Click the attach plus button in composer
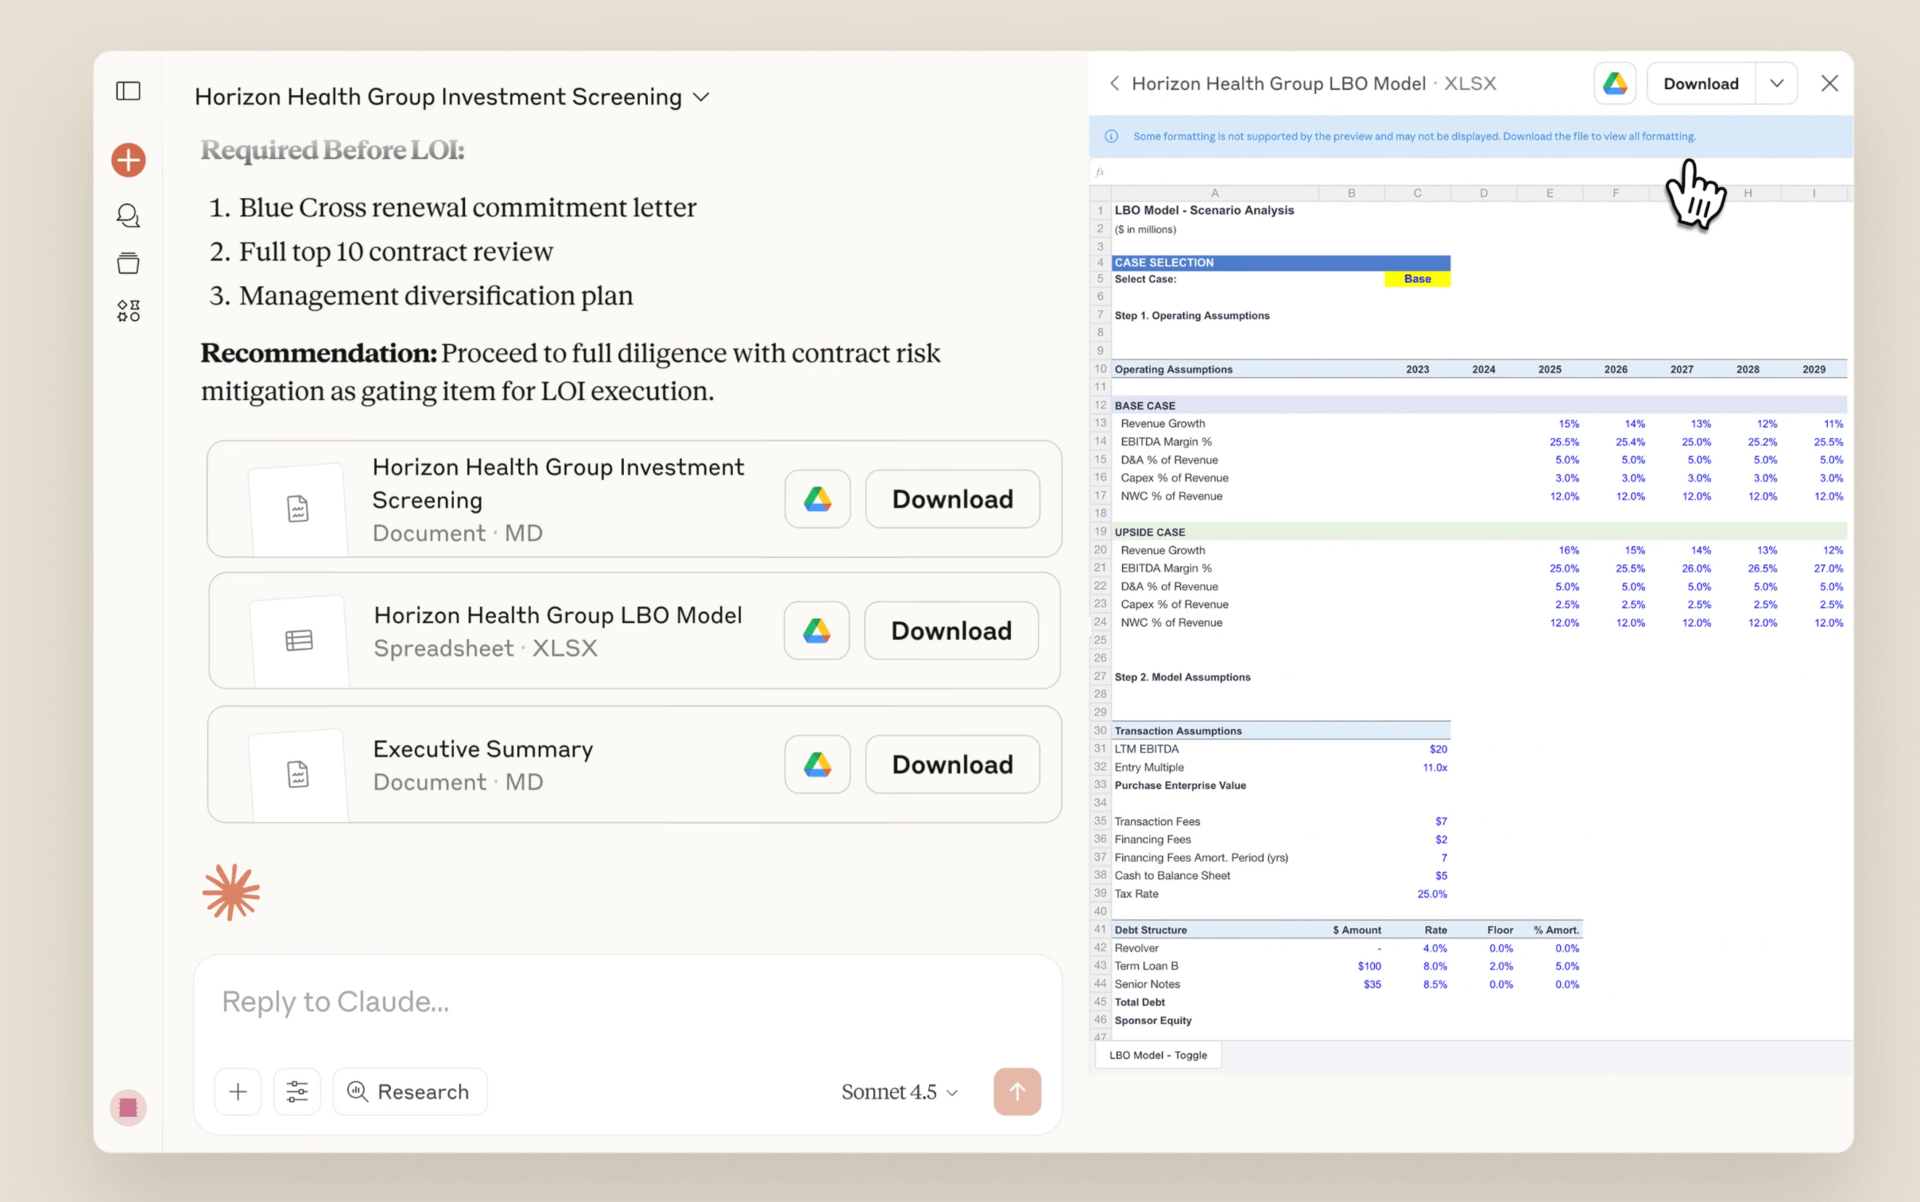Screen dimensions: 1920x1202 click(238, 1092)
